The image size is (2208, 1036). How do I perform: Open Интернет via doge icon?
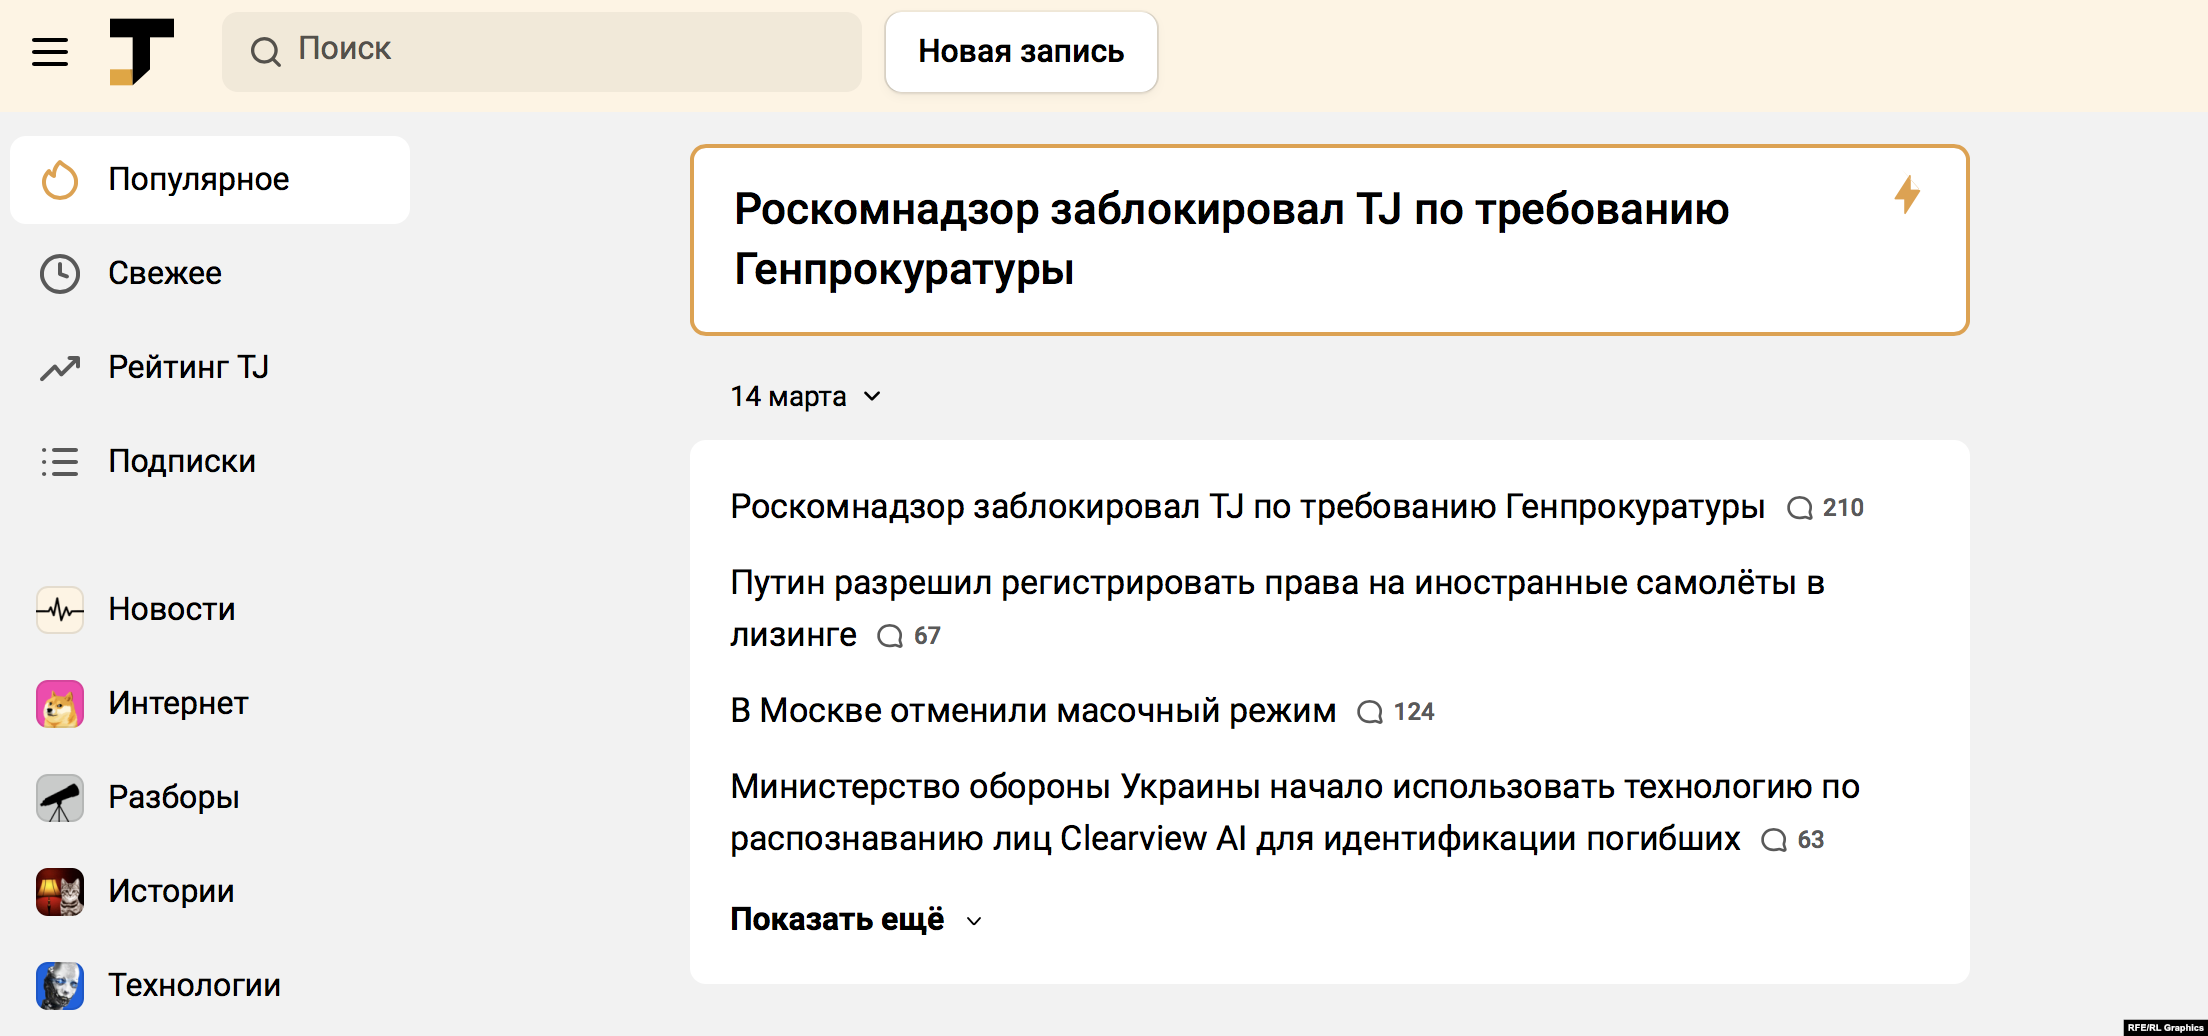click(x=60, y=703)
